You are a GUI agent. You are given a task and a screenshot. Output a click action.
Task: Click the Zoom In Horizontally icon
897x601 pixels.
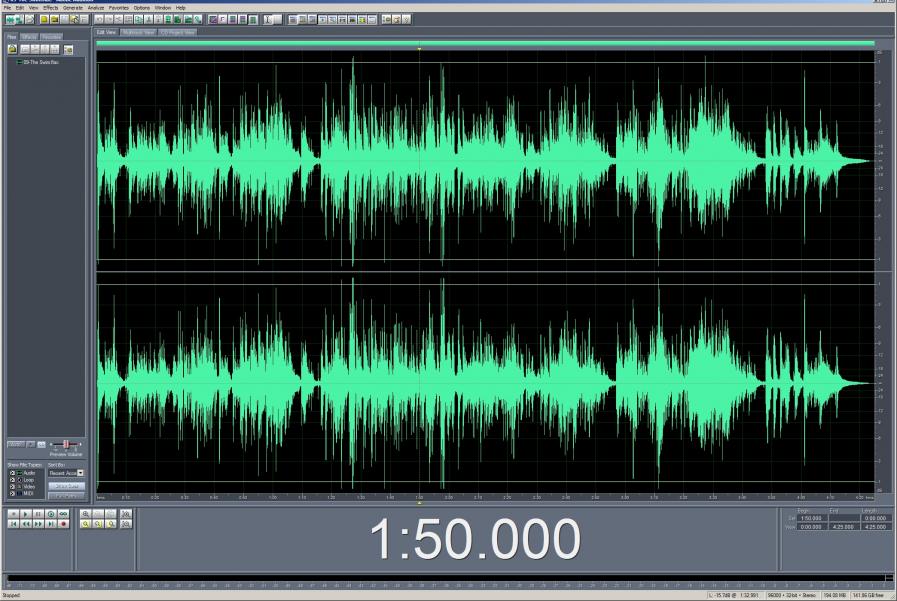click(87, 513)
